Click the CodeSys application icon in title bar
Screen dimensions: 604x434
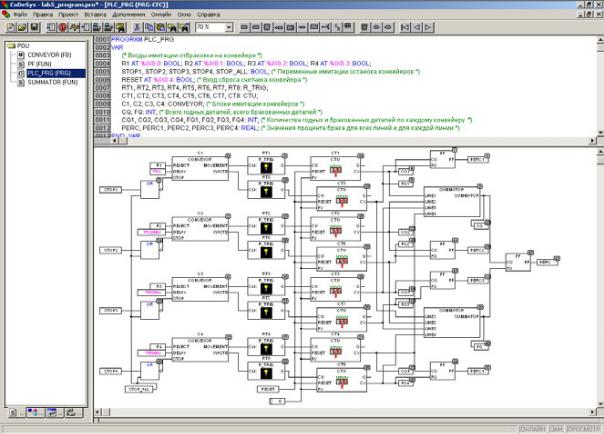[x=6, y=5]
